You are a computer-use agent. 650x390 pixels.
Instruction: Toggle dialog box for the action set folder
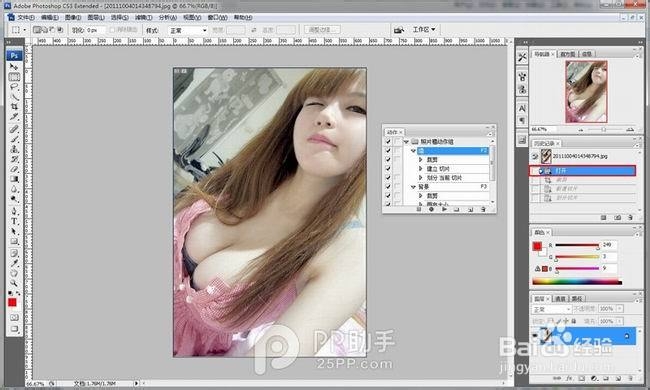tap(397, 142)
